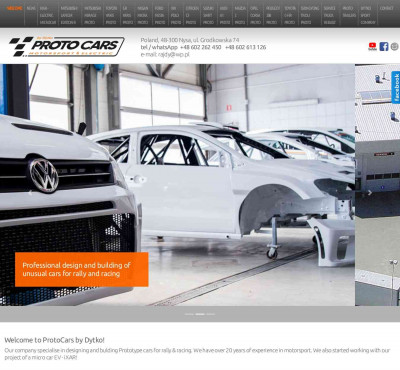Viewport: 400px width, 370px height.
Task: Expand the blue facebook side tab
Action: 396,87
